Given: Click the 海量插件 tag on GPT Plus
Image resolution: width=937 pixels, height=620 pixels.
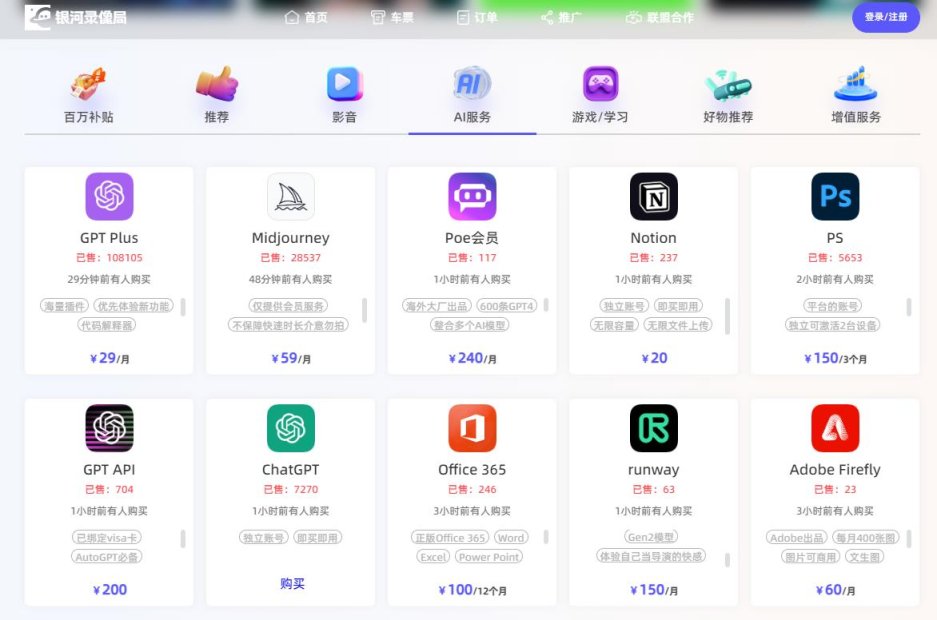Looking at the screenshot, I should click(65, 306).
